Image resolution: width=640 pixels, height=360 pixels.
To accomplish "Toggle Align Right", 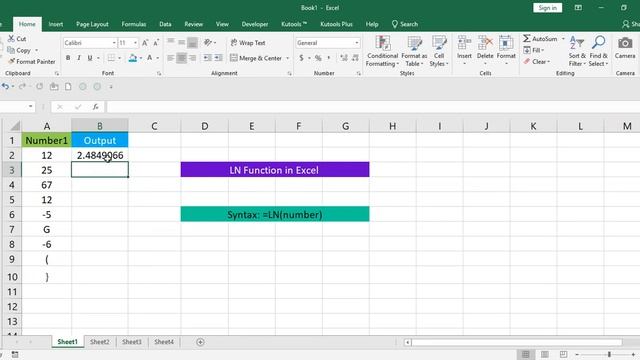I will coord(193,58).
